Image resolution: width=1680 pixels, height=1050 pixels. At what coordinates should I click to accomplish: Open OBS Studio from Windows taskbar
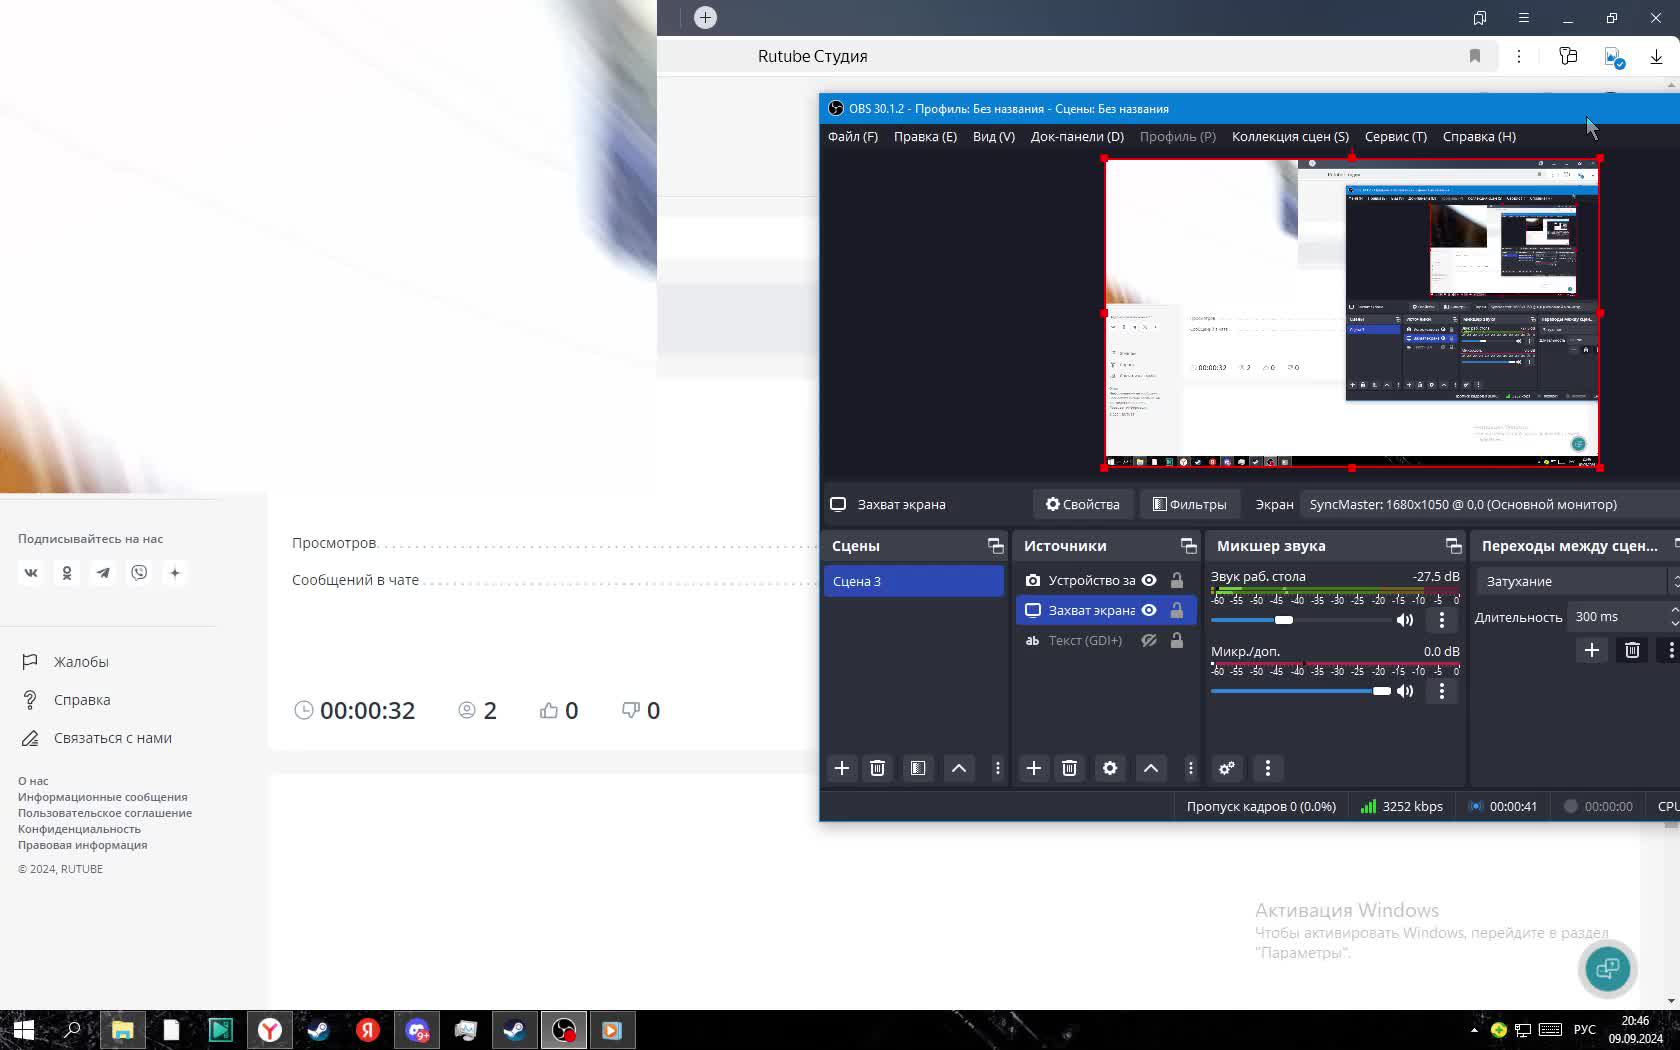point(564,1030)
